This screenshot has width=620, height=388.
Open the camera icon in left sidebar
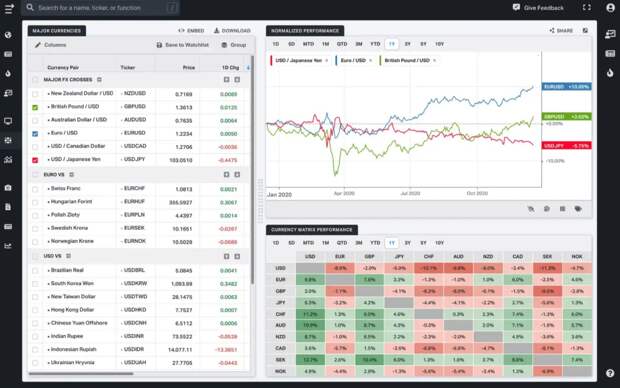[x=8, y=187]
